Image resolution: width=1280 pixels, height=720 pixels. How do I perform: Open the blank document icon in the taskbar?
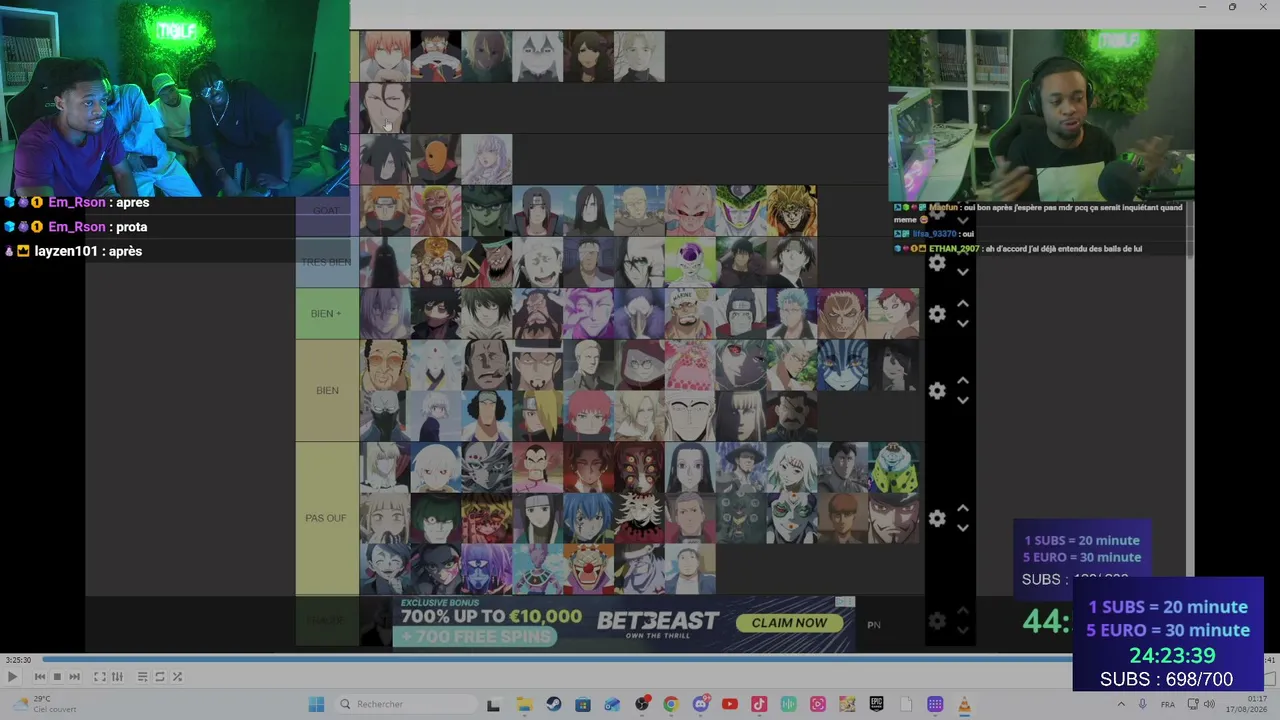pos(906,704)
